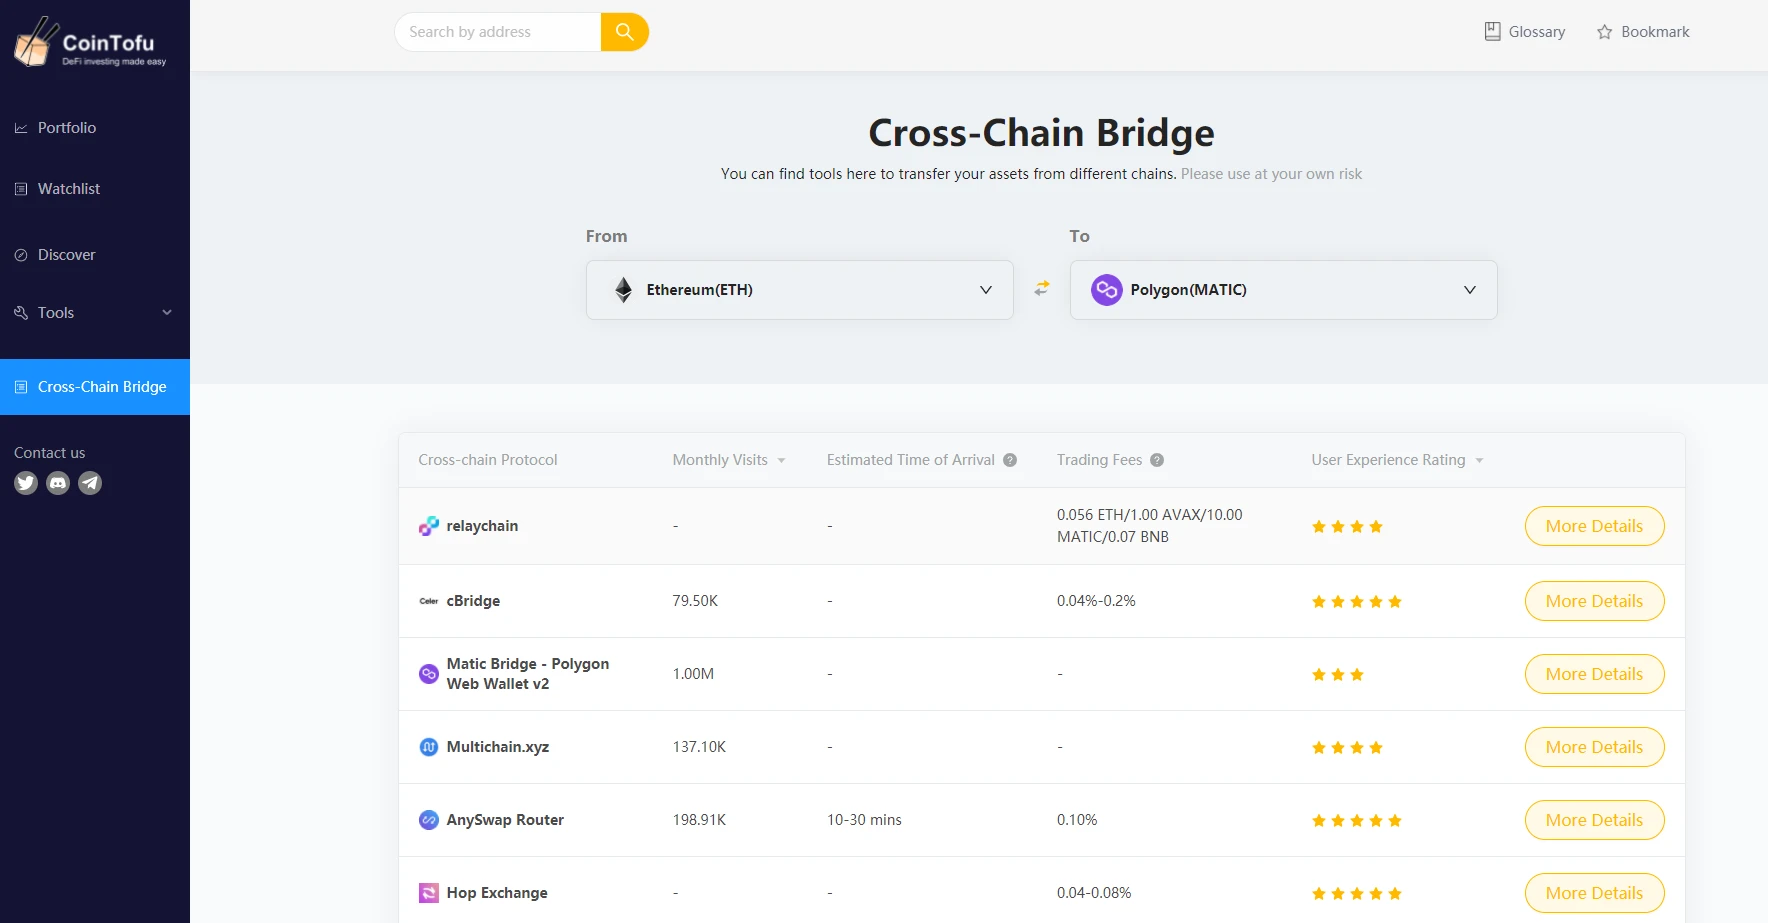This screenshot has width=1768, height=923.
Task: Open the Telegram contact icon
Action: click(x=90, y=483)
